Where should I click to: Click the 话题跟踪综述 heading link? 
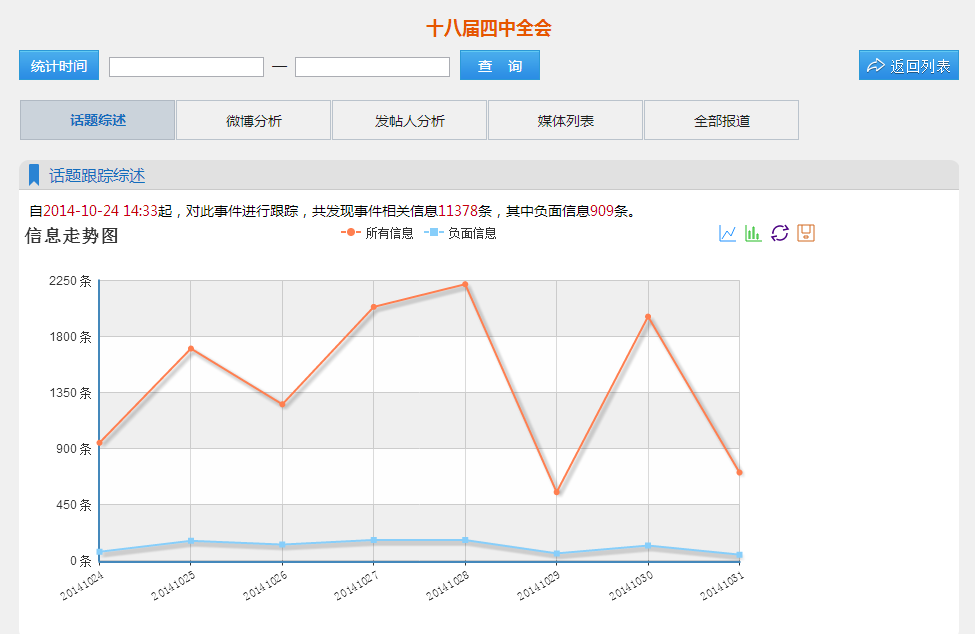pyautogui.click(x=97, y=176)
